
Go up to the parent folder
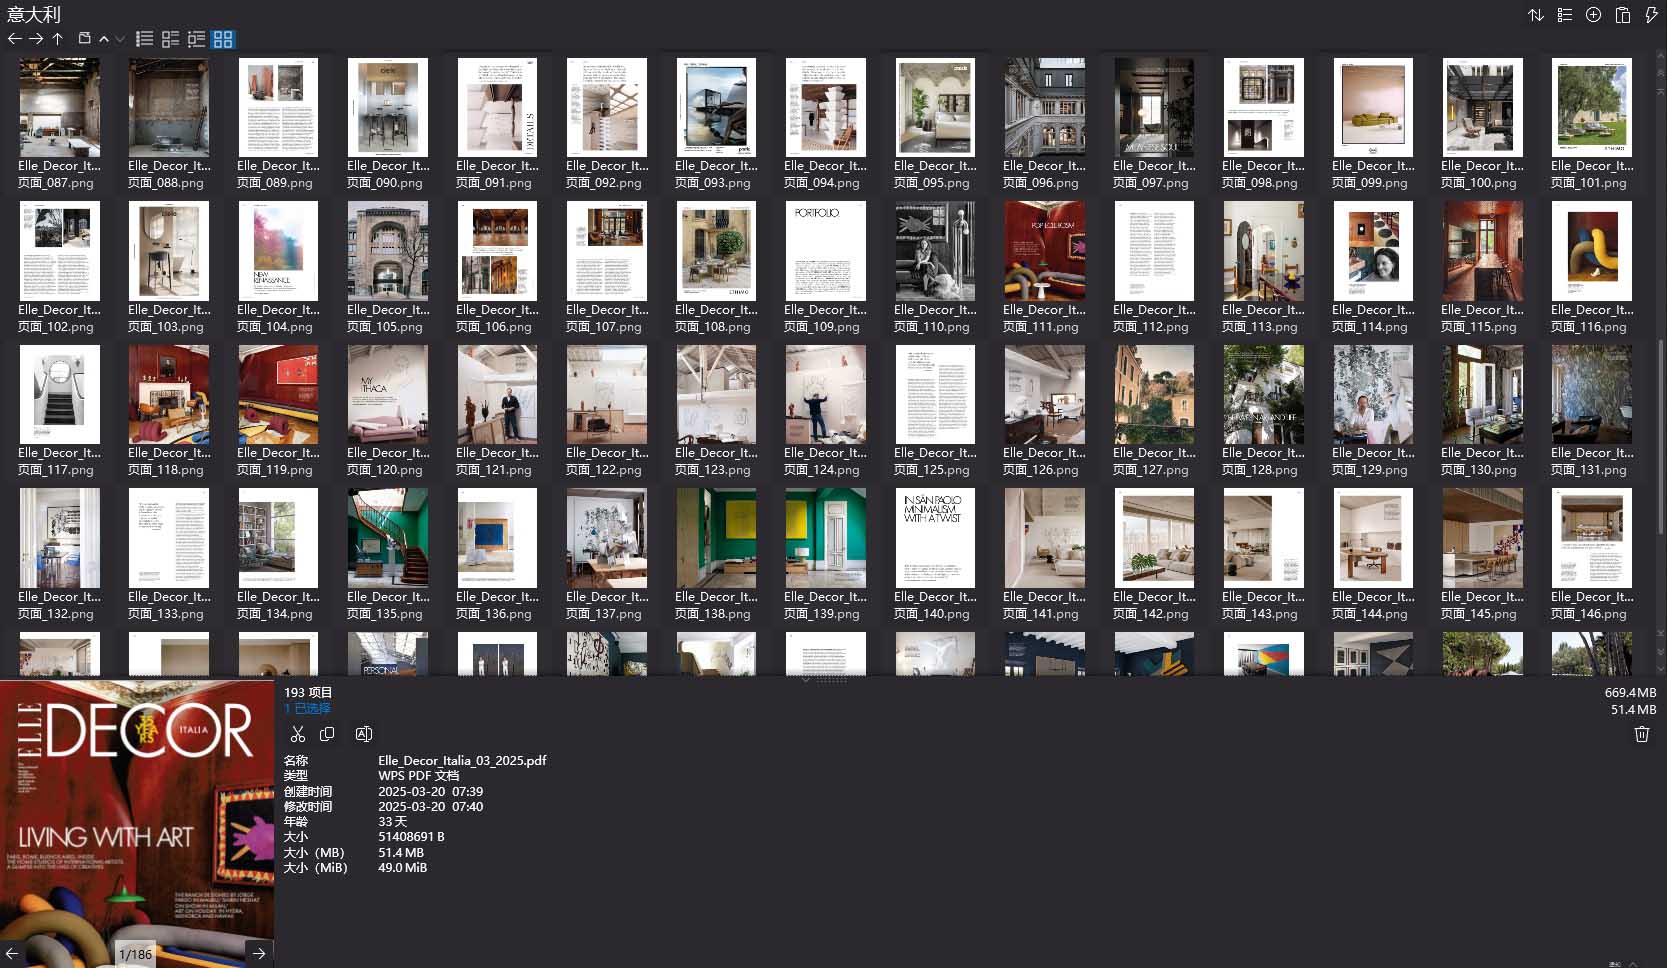58,39
